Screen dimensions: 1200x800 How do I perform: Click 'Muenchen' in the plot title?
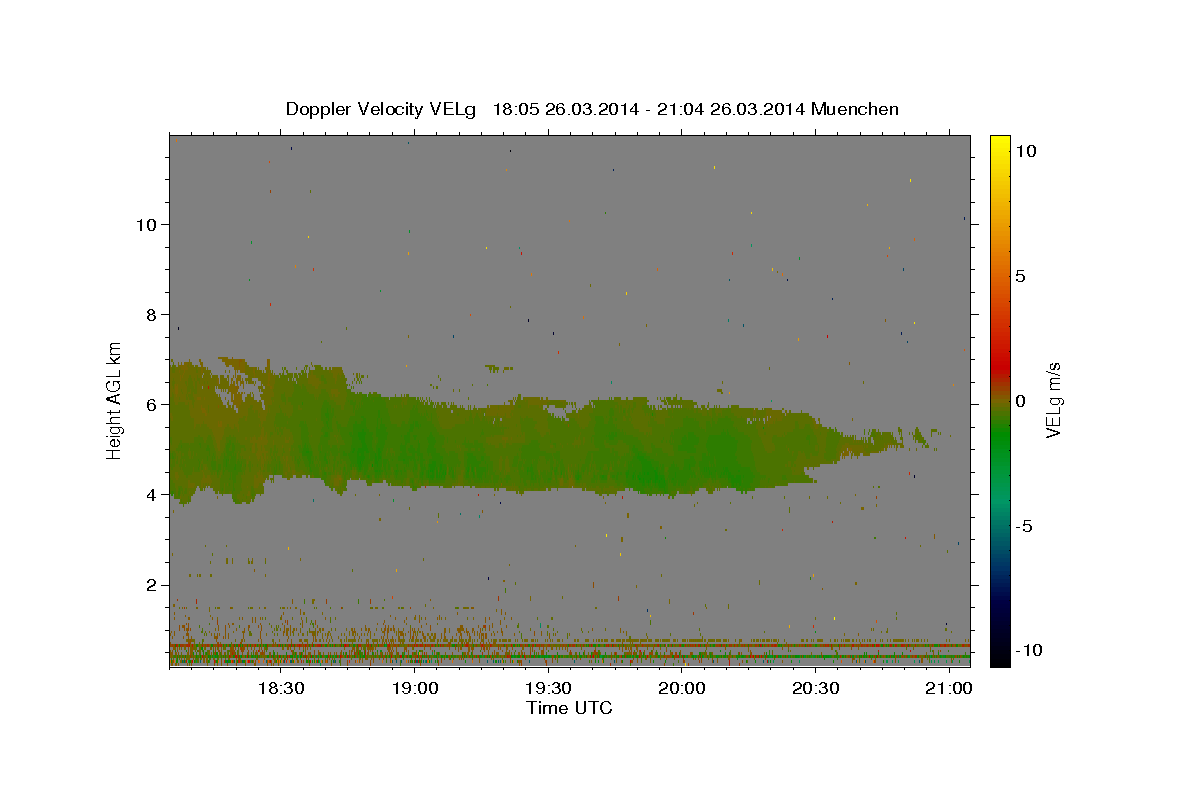point(855,109)
